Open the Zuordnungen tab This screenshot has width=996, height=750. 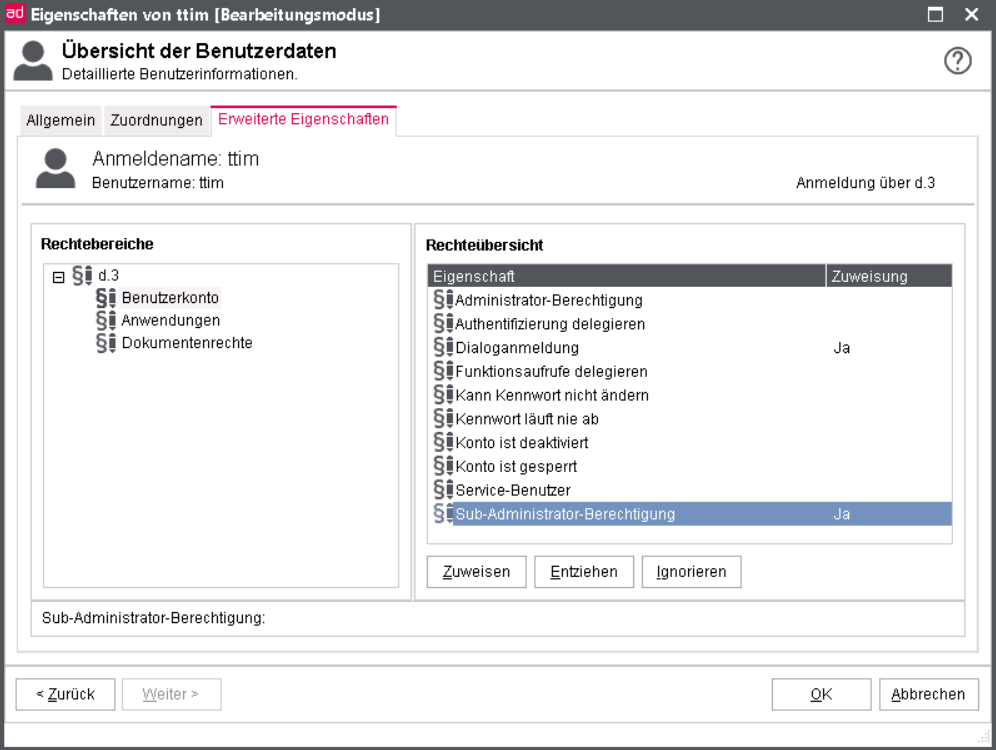pos(156,121)
